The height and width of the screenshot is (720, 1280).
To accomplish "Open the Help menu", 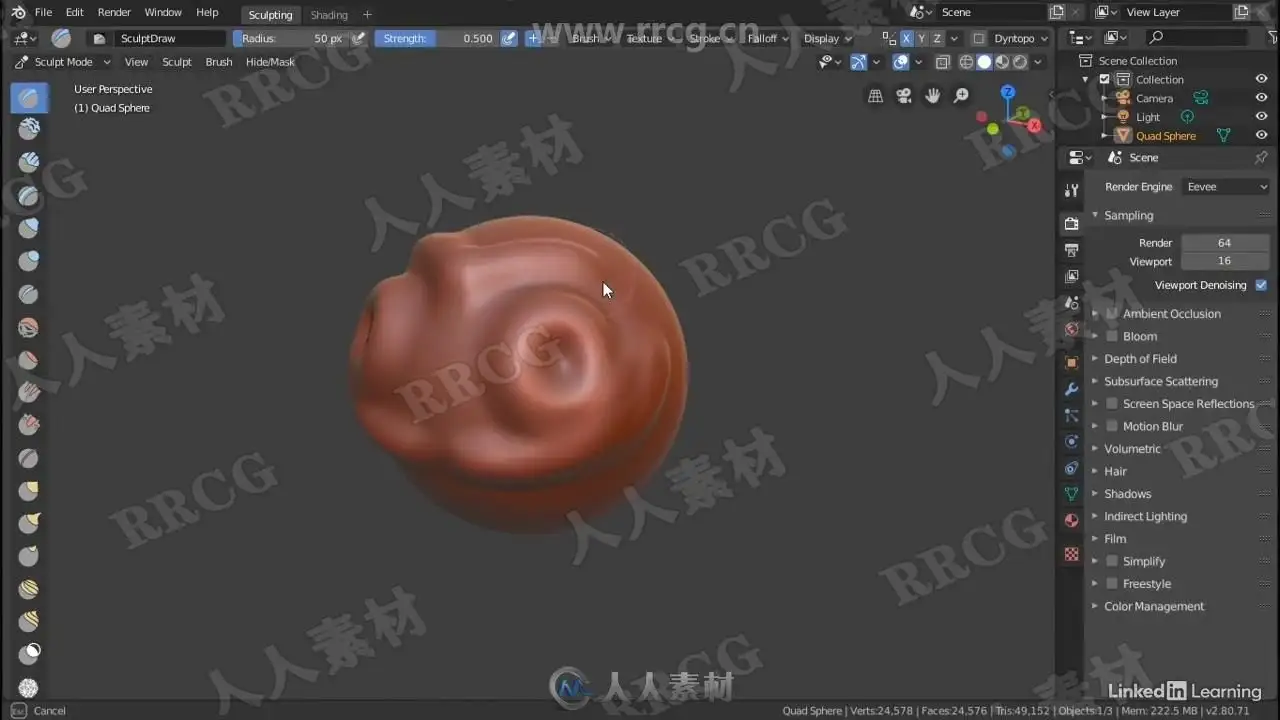I will pyautogui.click(x=207, y=12).
